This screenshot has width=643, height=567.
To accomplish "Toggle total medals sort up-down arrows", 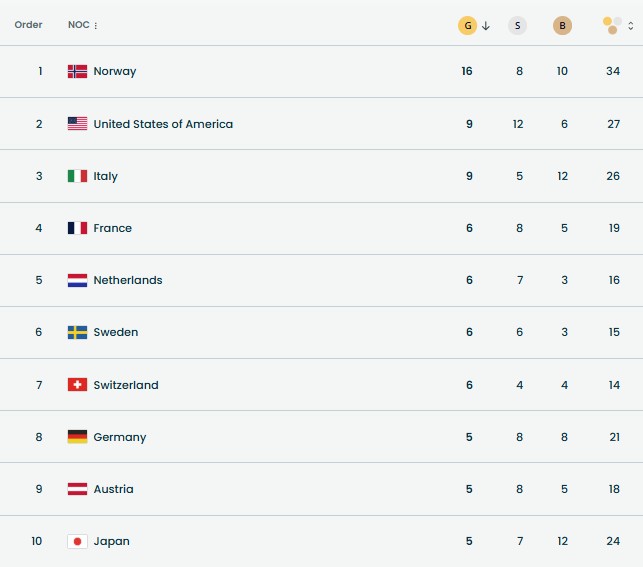I will [x=631, y=26].
